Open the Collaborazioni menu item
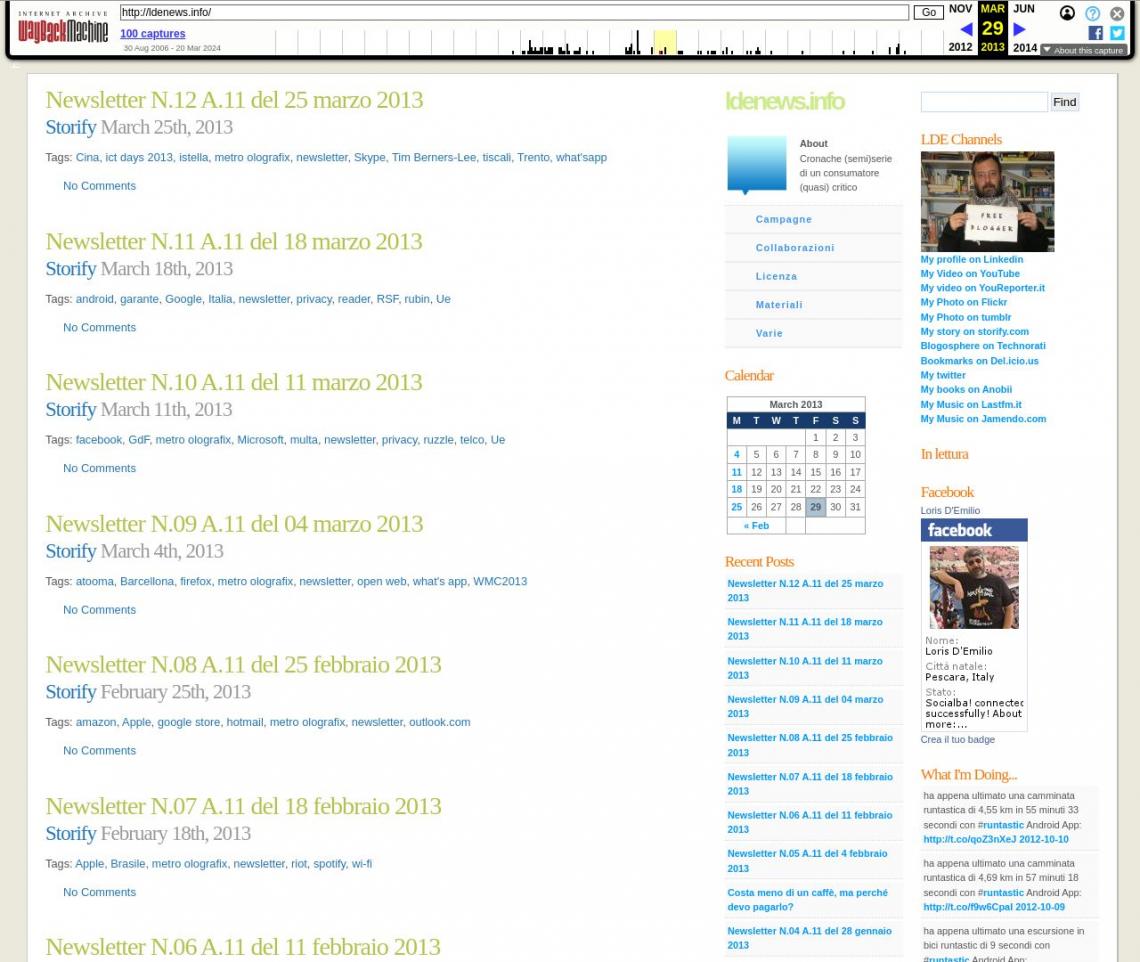The image size is (1140, 962). (x=794, y=248)
